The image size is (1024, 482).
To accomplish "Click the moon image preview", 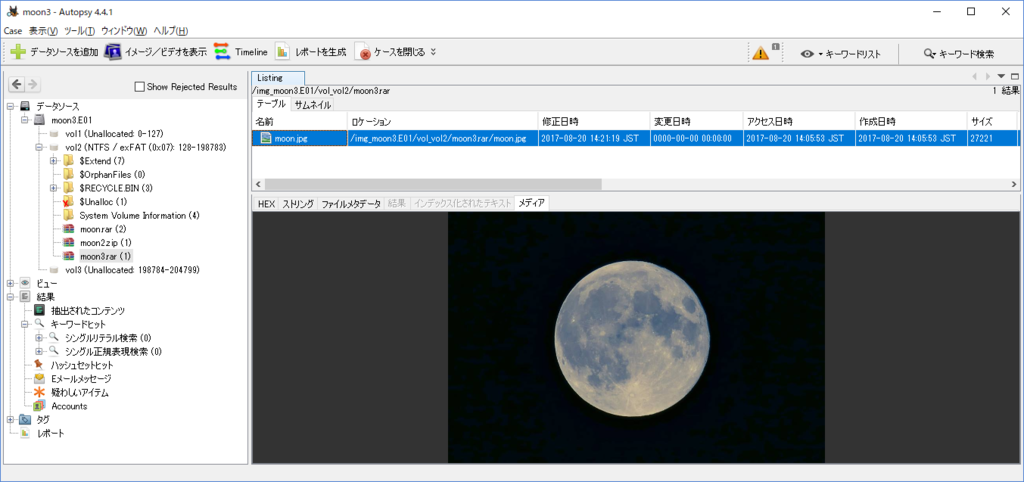I will [x=636, y=338].
